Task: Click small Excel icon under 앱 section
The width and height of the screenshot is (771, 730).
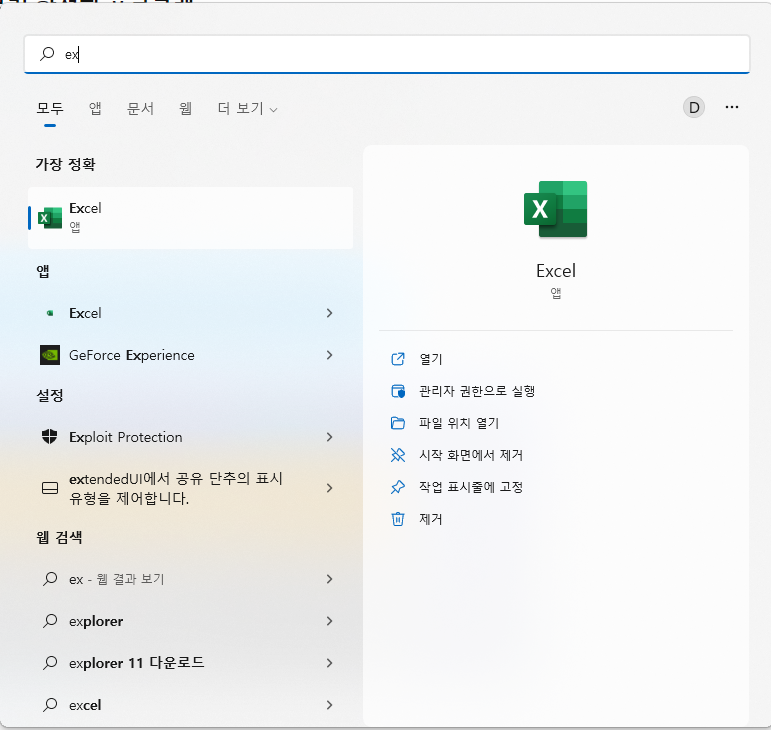Action: pyautogui.click(x=50, y=313)
